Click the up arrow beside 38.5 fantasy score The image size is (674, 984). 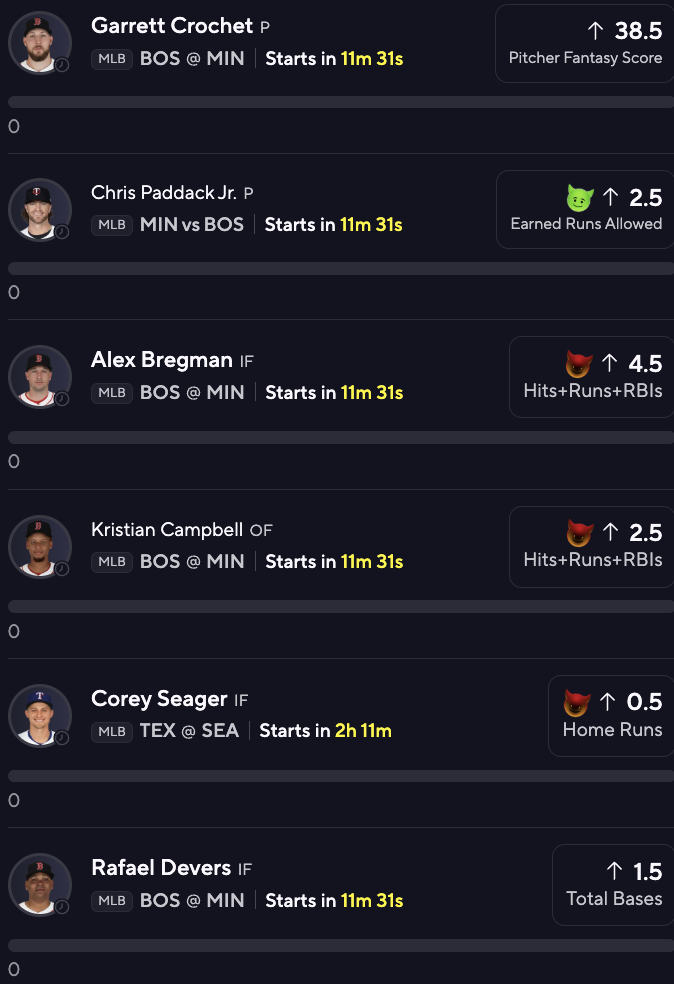coord(596,30)
